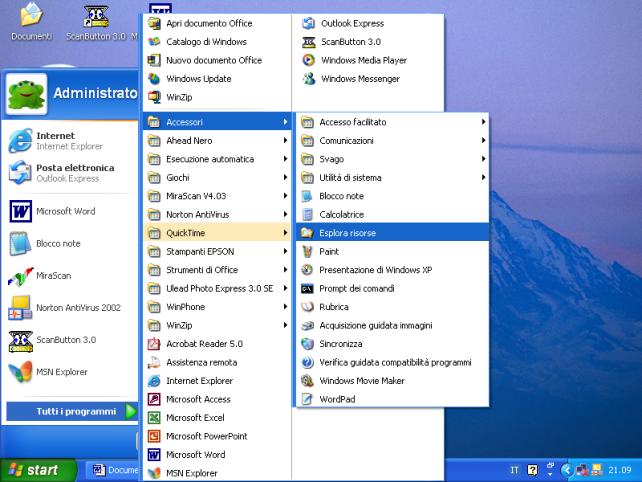Click the IT language indicator in tray
Image resolution: width=642 pixels, height=482 pixels.
514,470
